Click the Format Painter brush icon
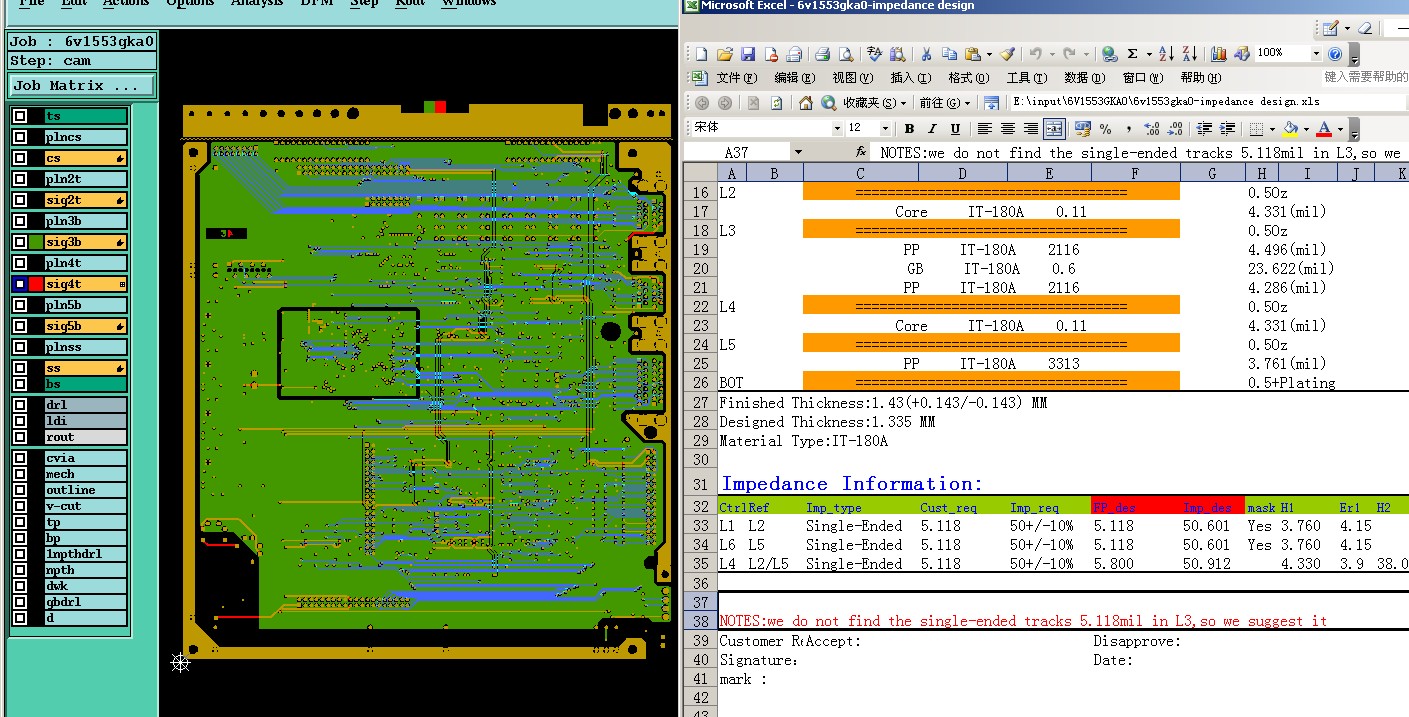This screenshot has width=1409, height=717. click(x=1007, y=54)
